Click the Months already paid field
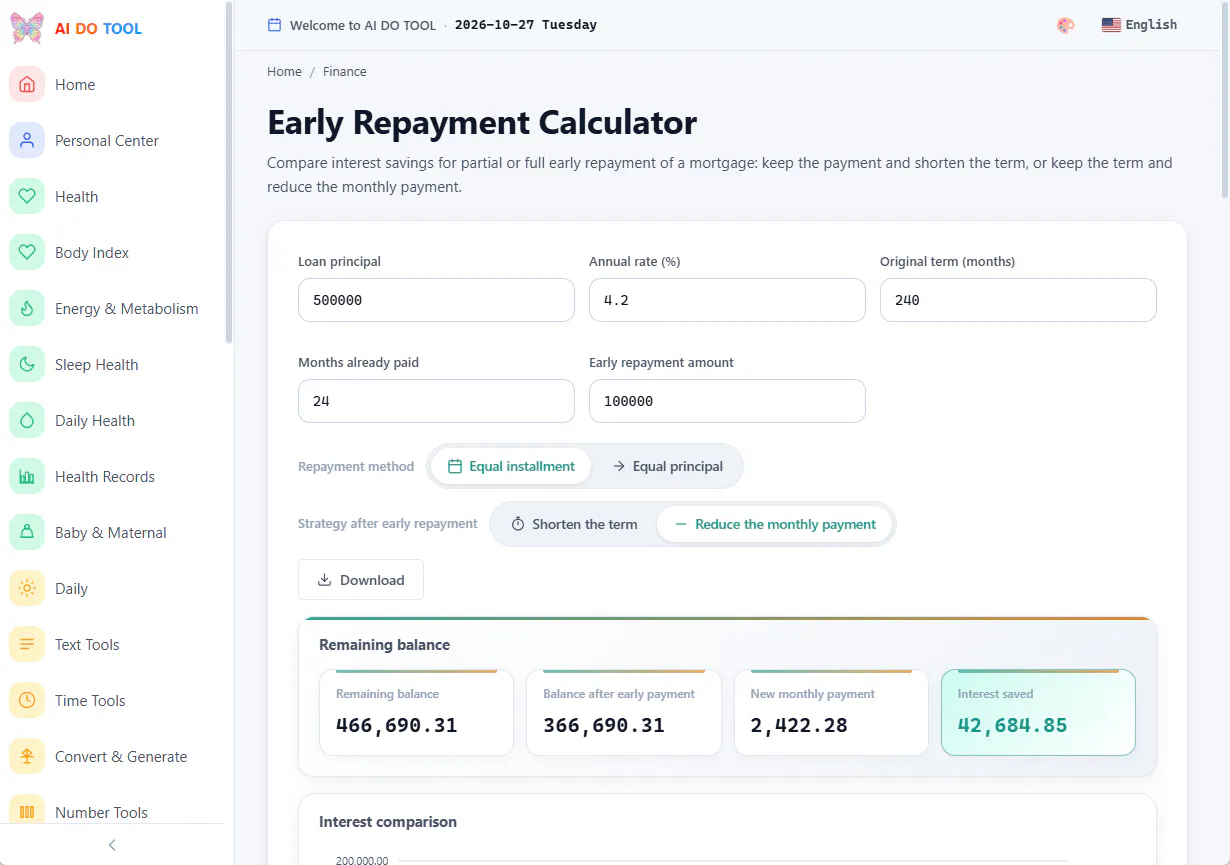The width and height of the screenshot is (1230, 865). click(436, 401)
